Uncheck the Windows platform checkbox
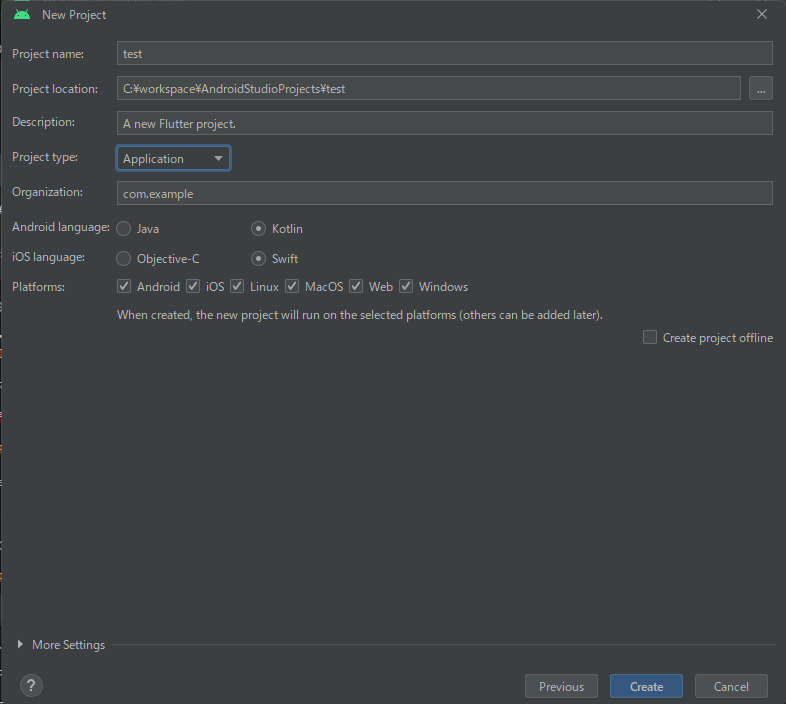Screen dimensions: 786x704 [406, 286]
